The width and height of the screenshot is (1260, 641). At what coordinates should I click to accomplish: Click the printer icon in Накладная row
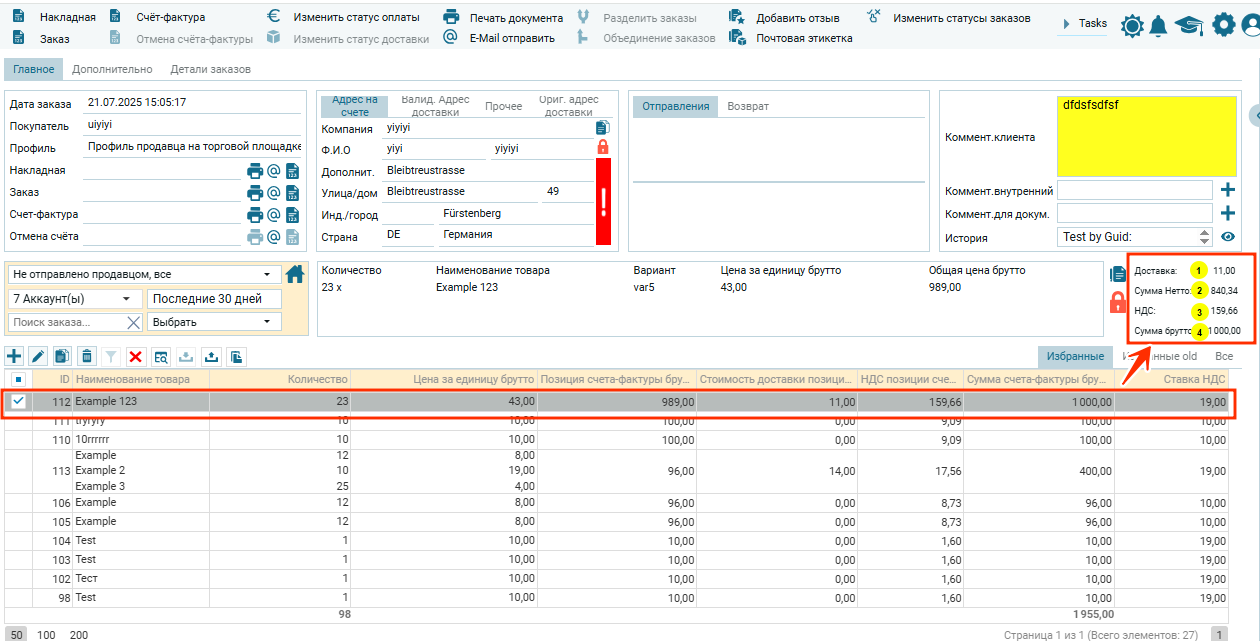click(x=255, y=171)
